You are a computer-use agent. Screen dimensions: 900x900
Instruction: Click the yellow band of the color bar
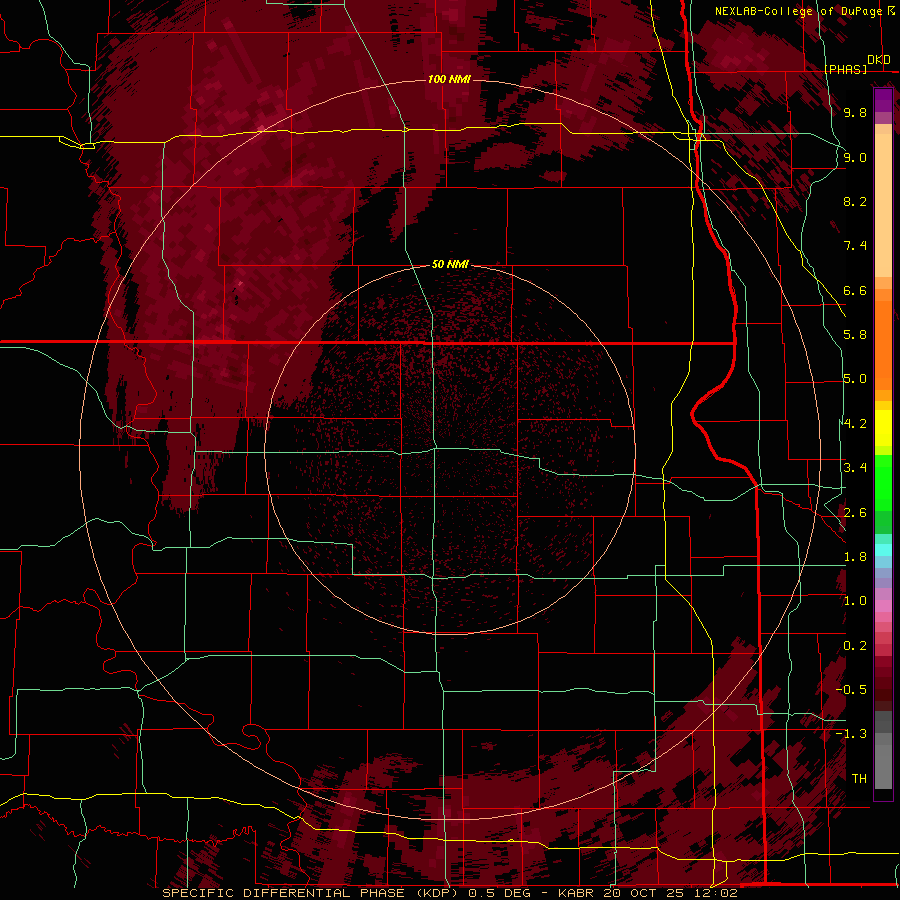883,428
